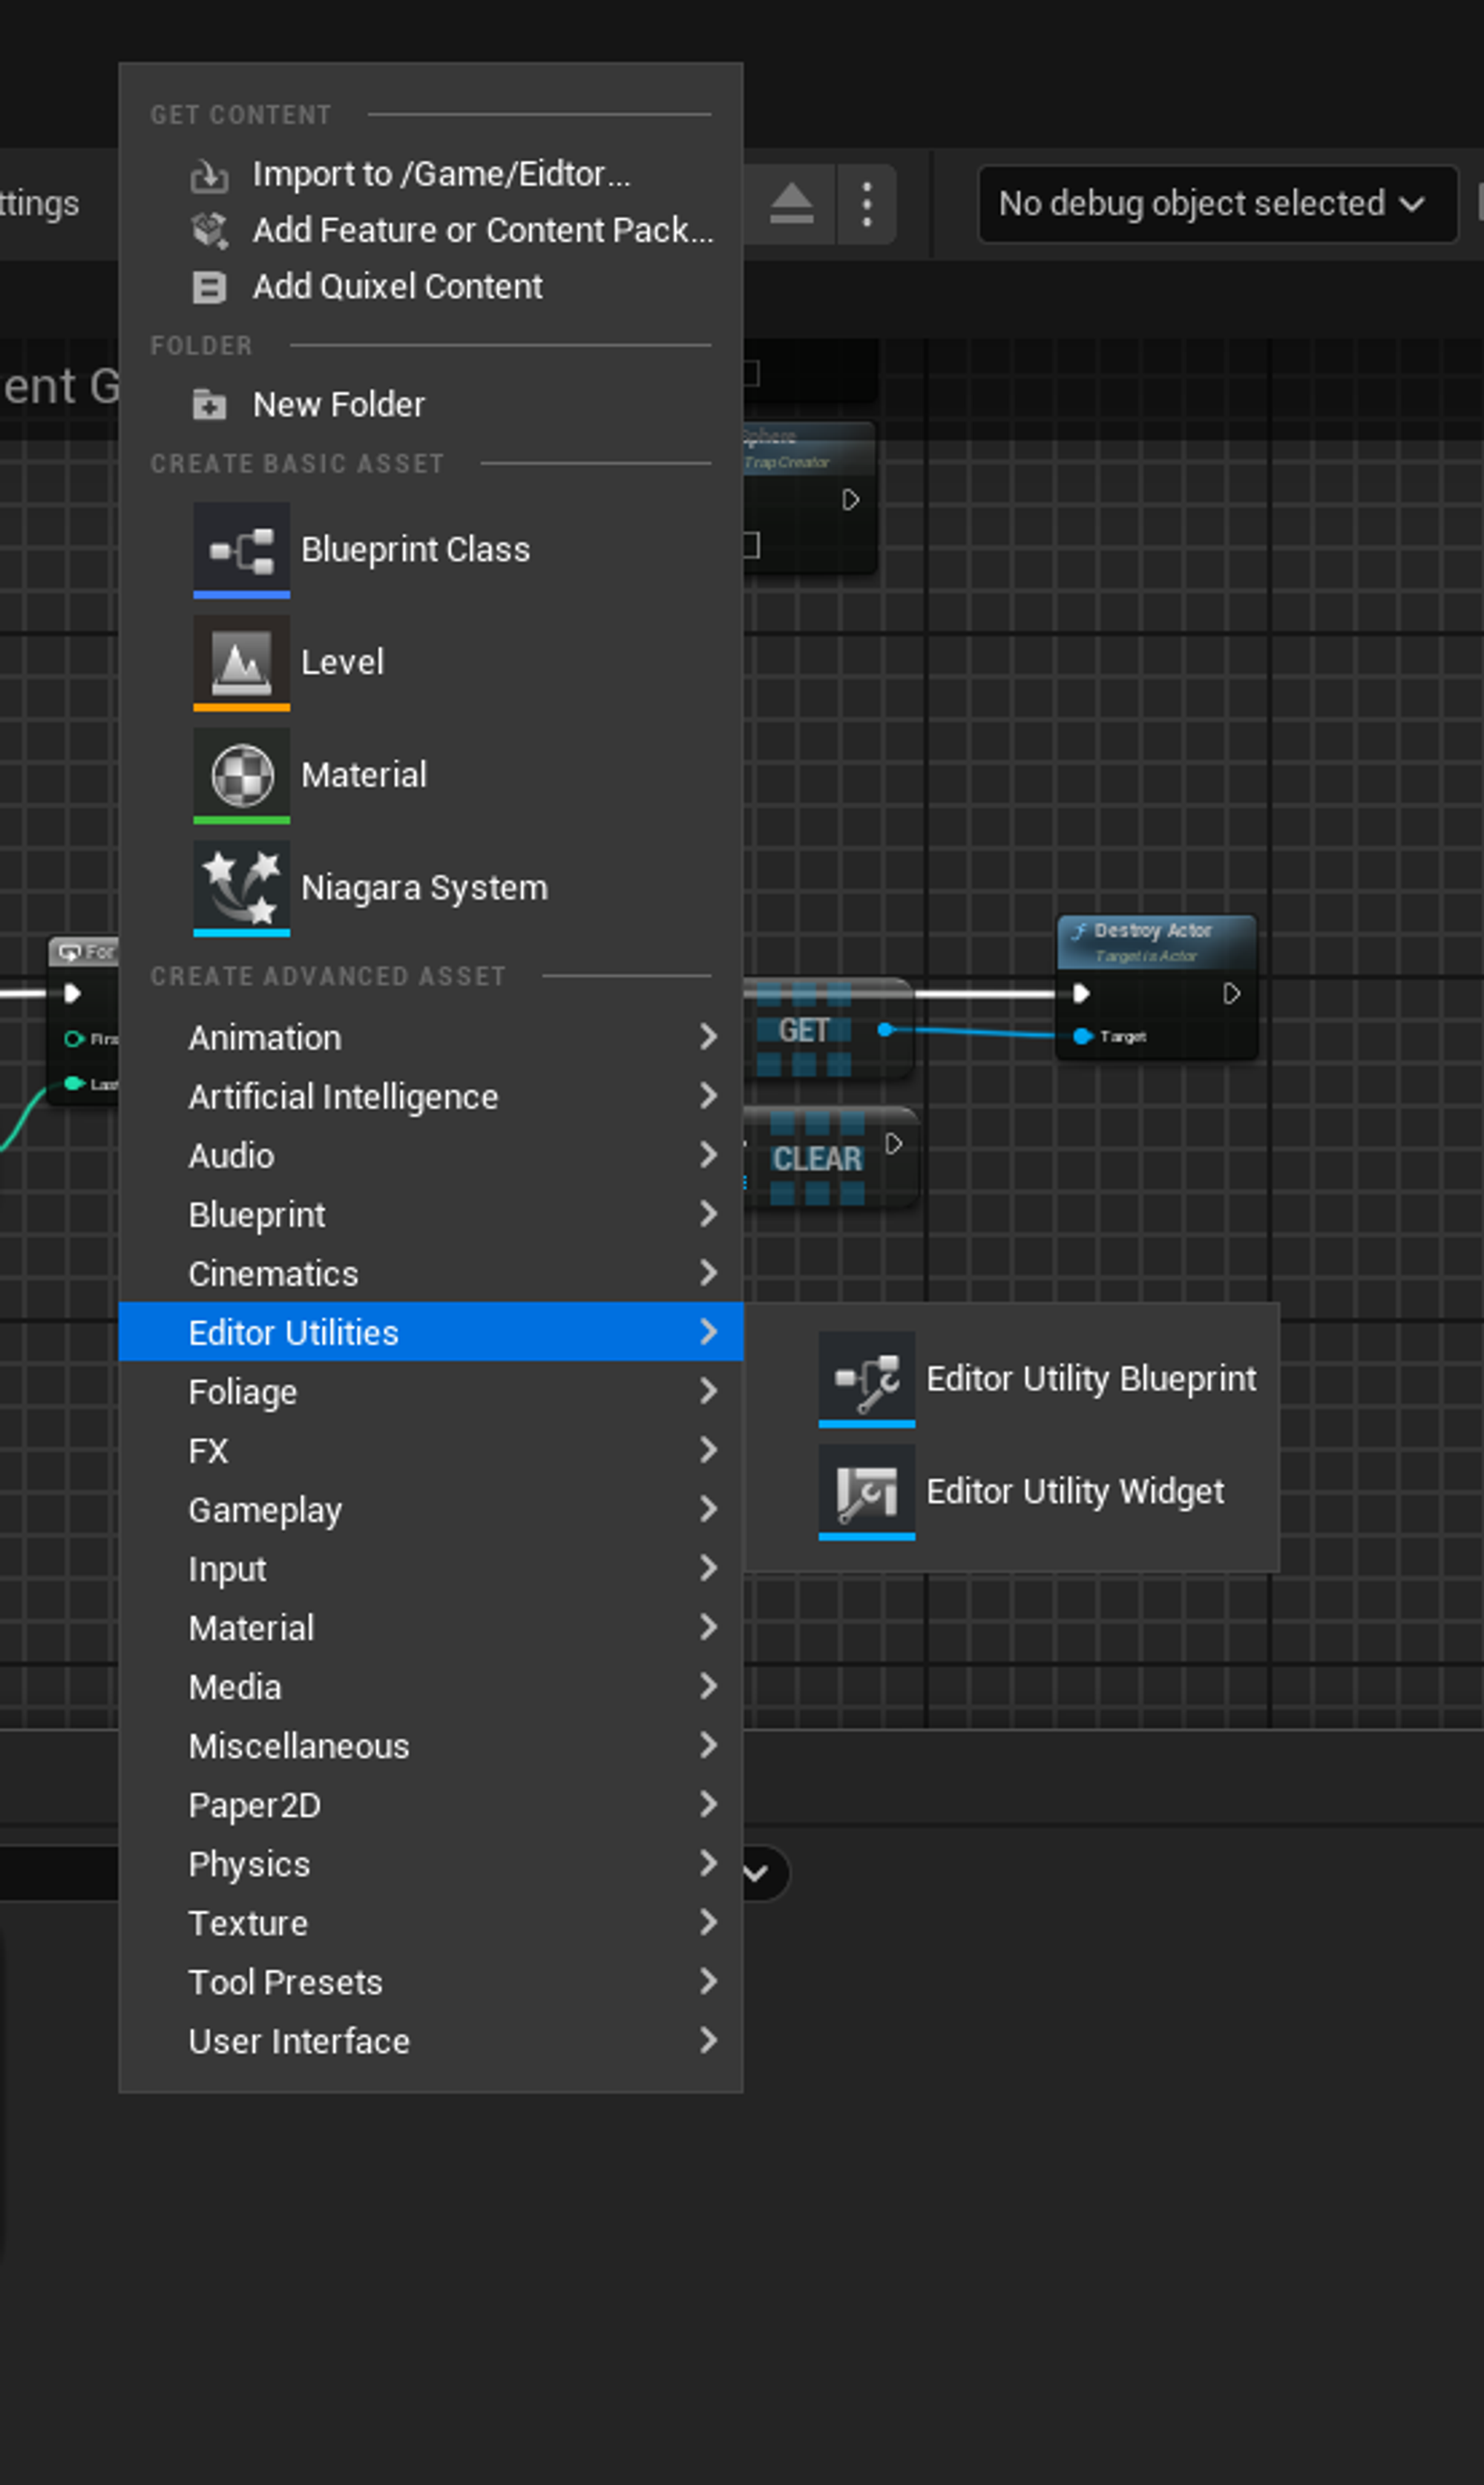Click the CLEAR array node
The height and width of the screenshot is (2485, 1484).
[817, 1158]
